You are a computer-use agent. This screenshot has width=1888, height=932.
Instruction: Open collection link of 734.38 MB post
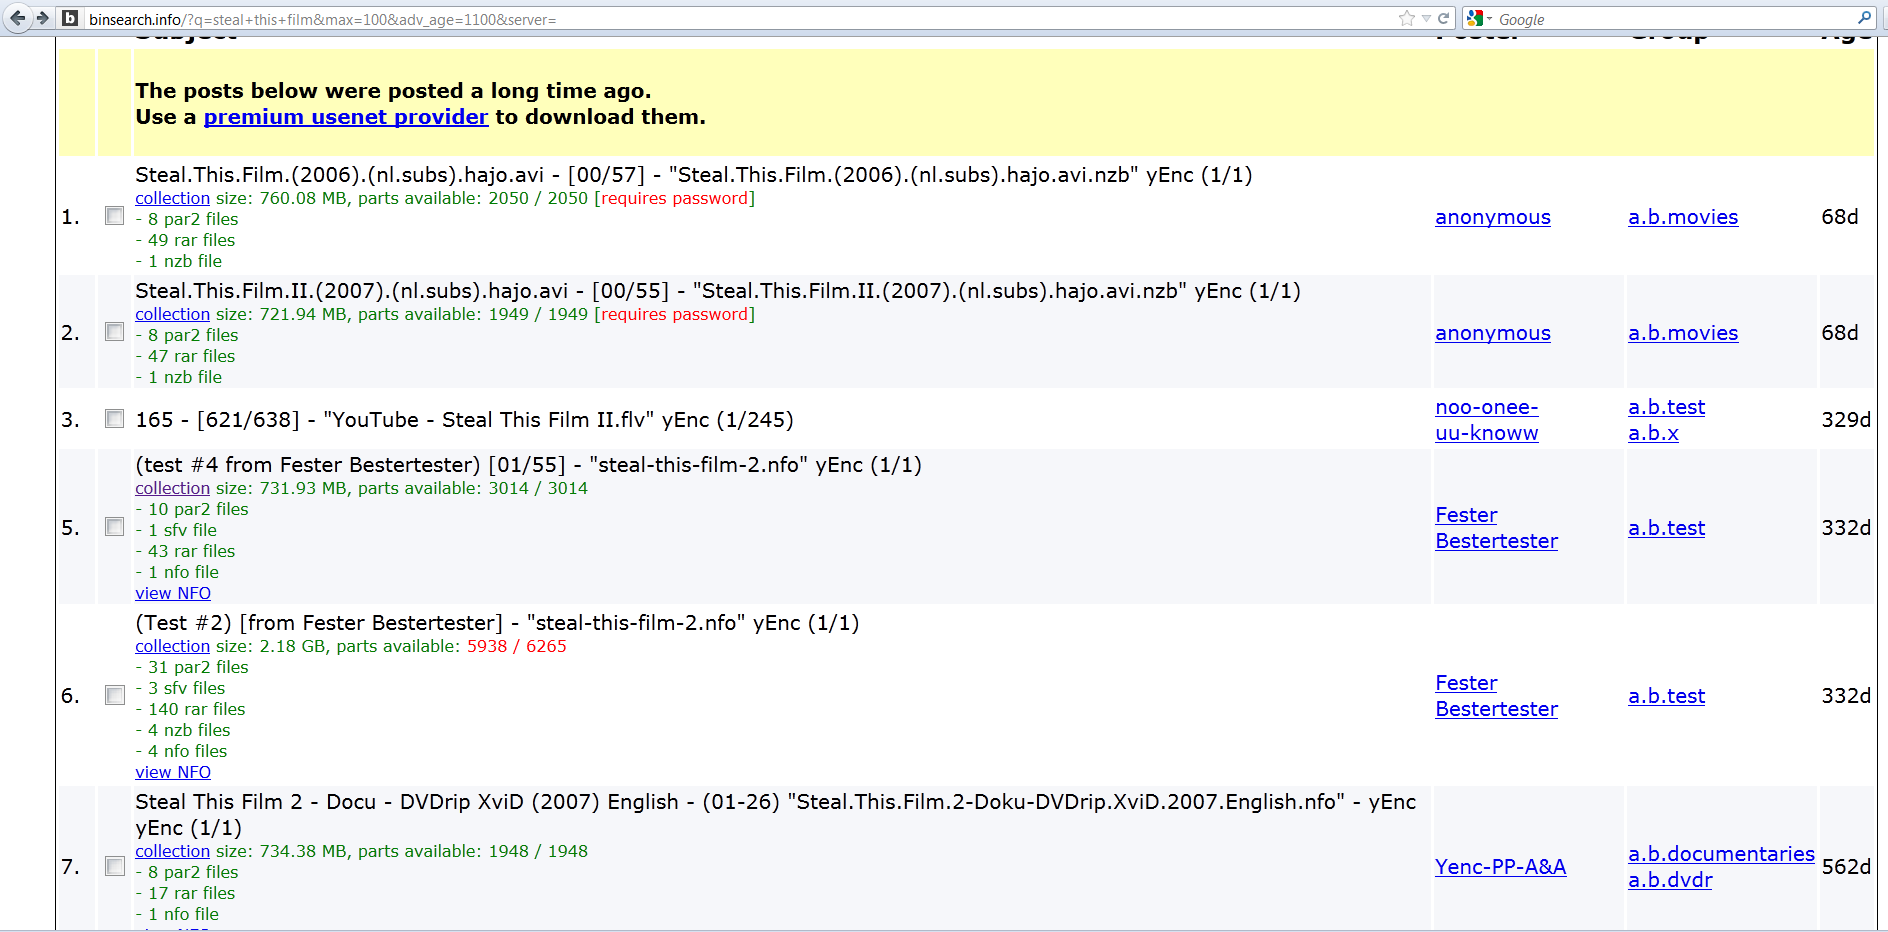coord(173,851)
